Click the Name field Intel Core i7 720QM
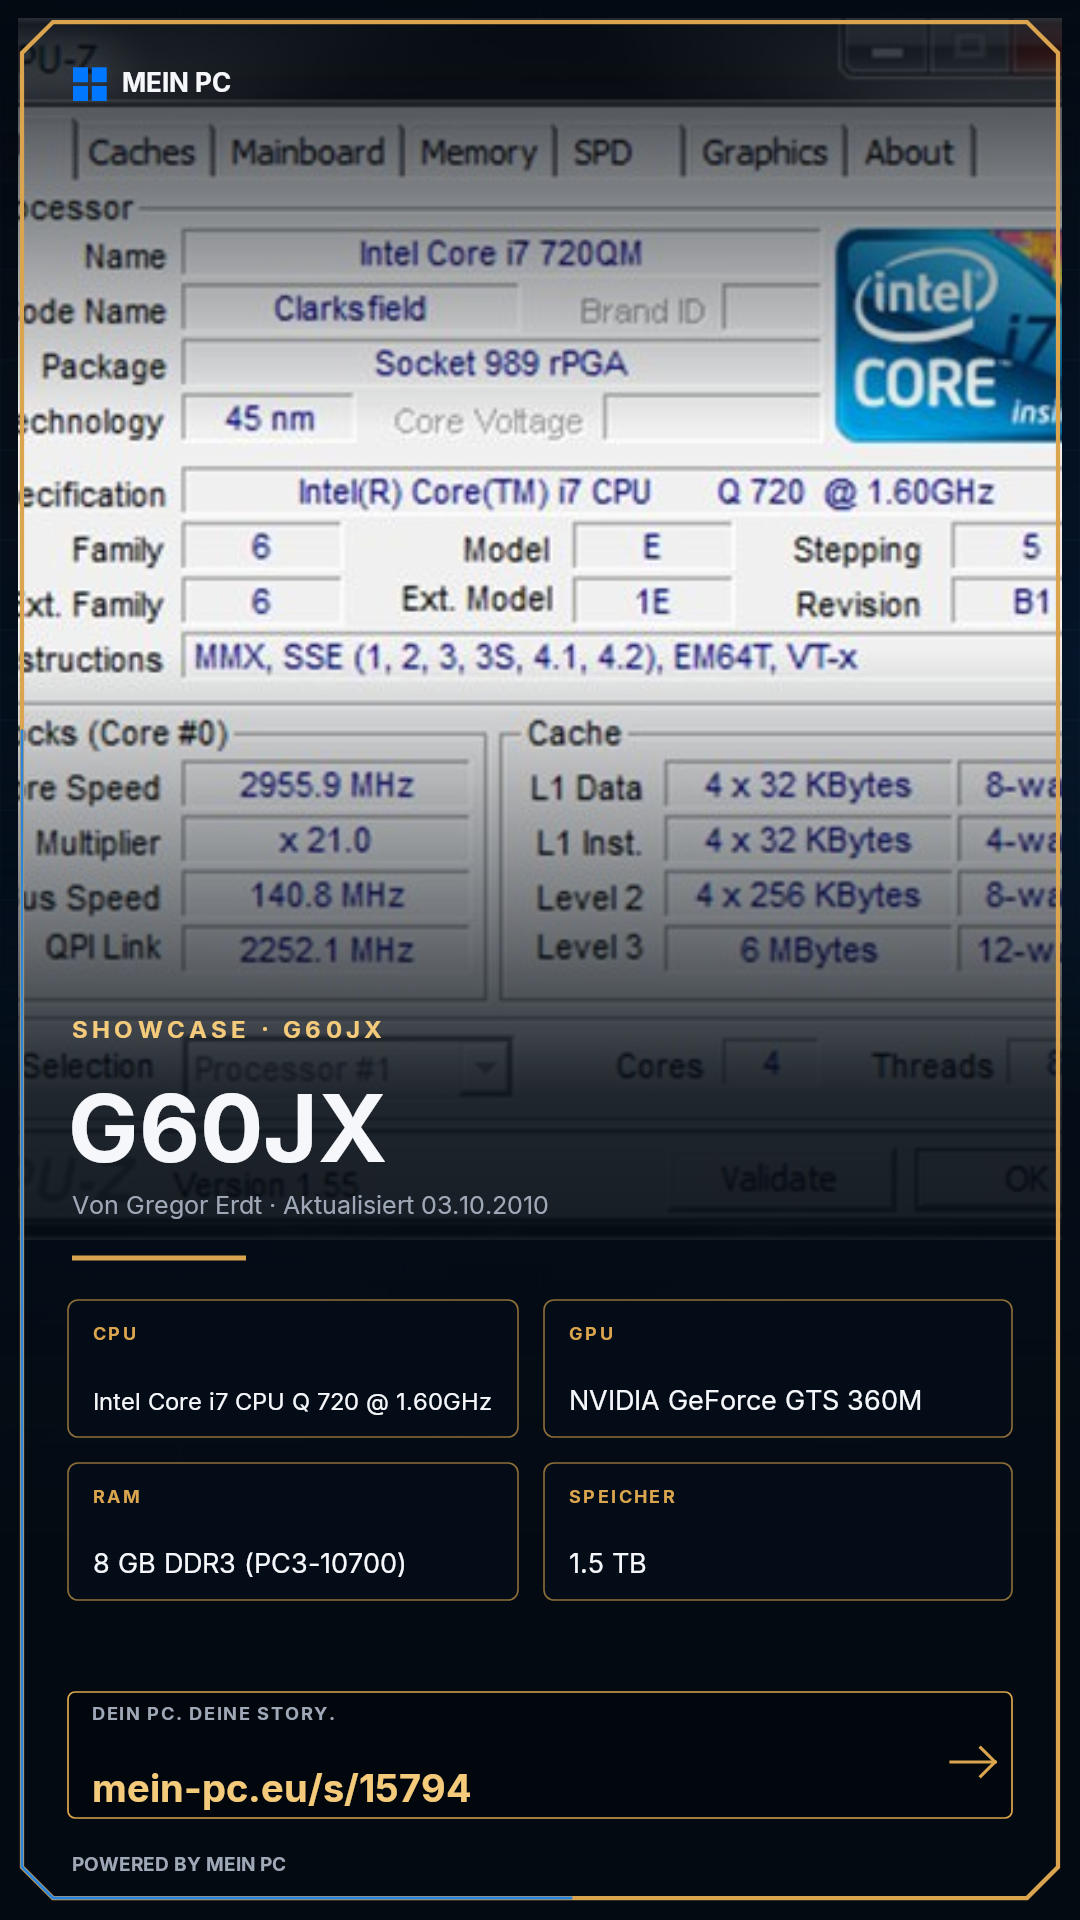This screenshot has height=1920, width=1080. [501, 254]
